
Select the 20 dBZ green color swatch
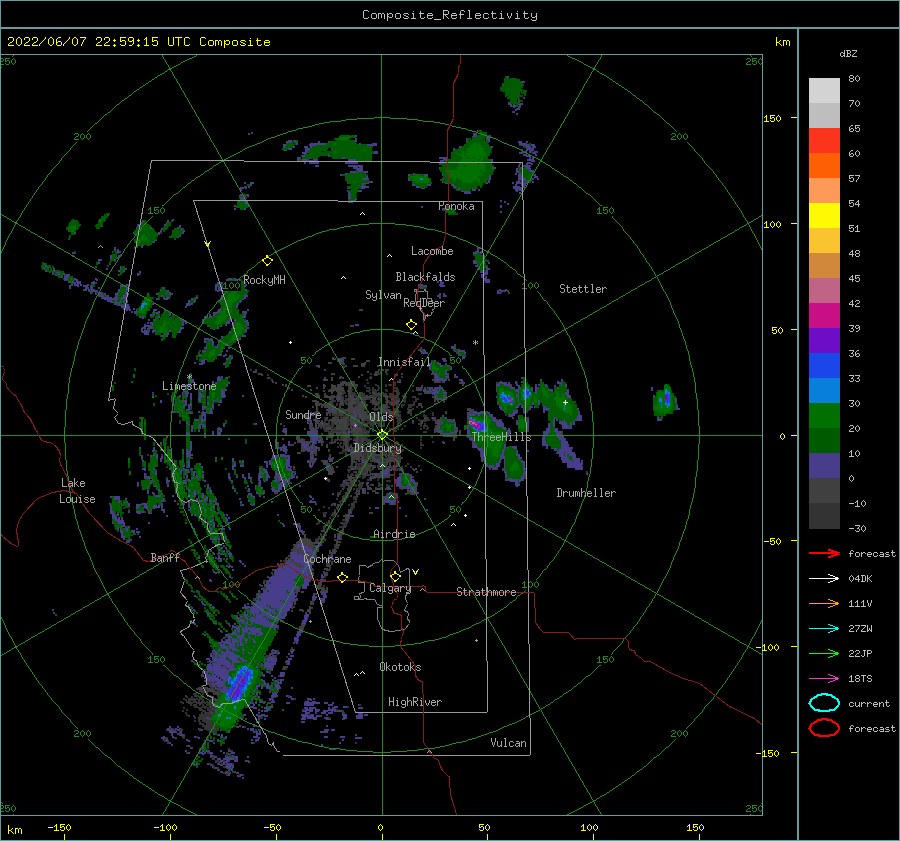click(x=824, y=440)
